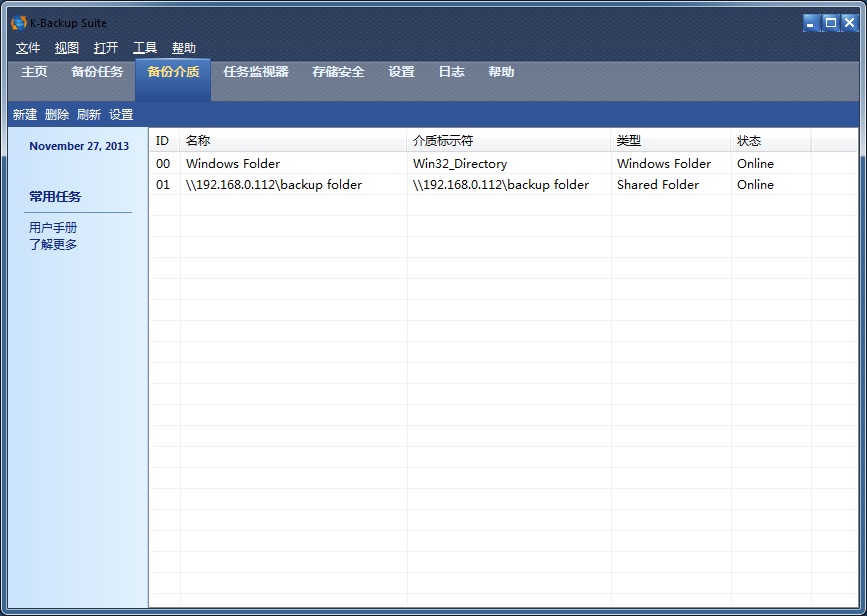
Task: Switch to the 主页 tab
Action: coord(34,72)
